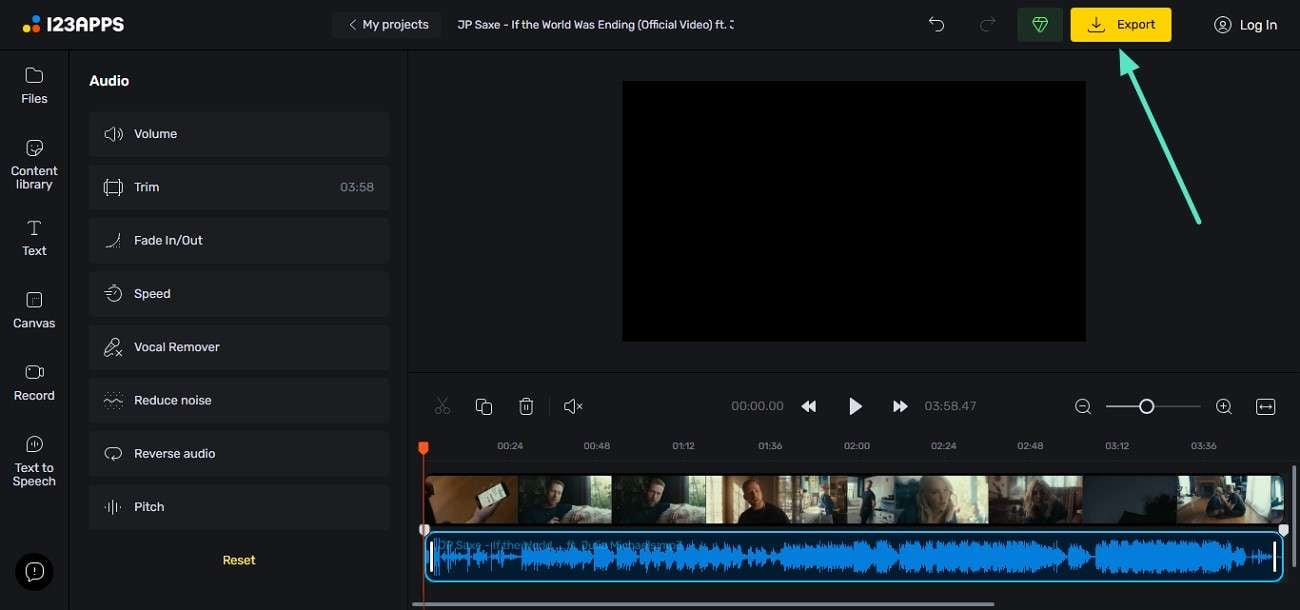Open the Canvas settings panel
This screenshot has width=1300, height=610.
click(34, 310)
